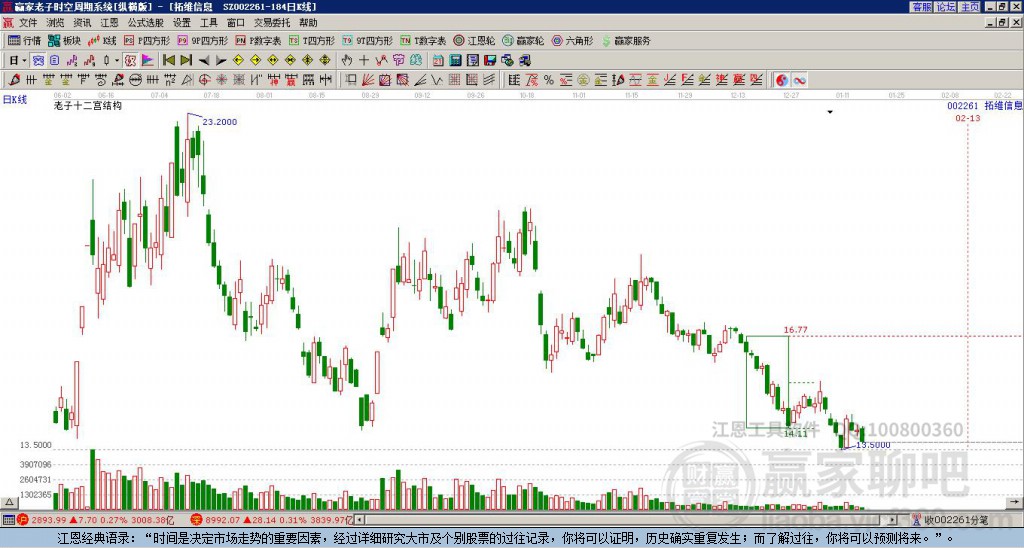Open 赢家服务 service

pos(626,40)
